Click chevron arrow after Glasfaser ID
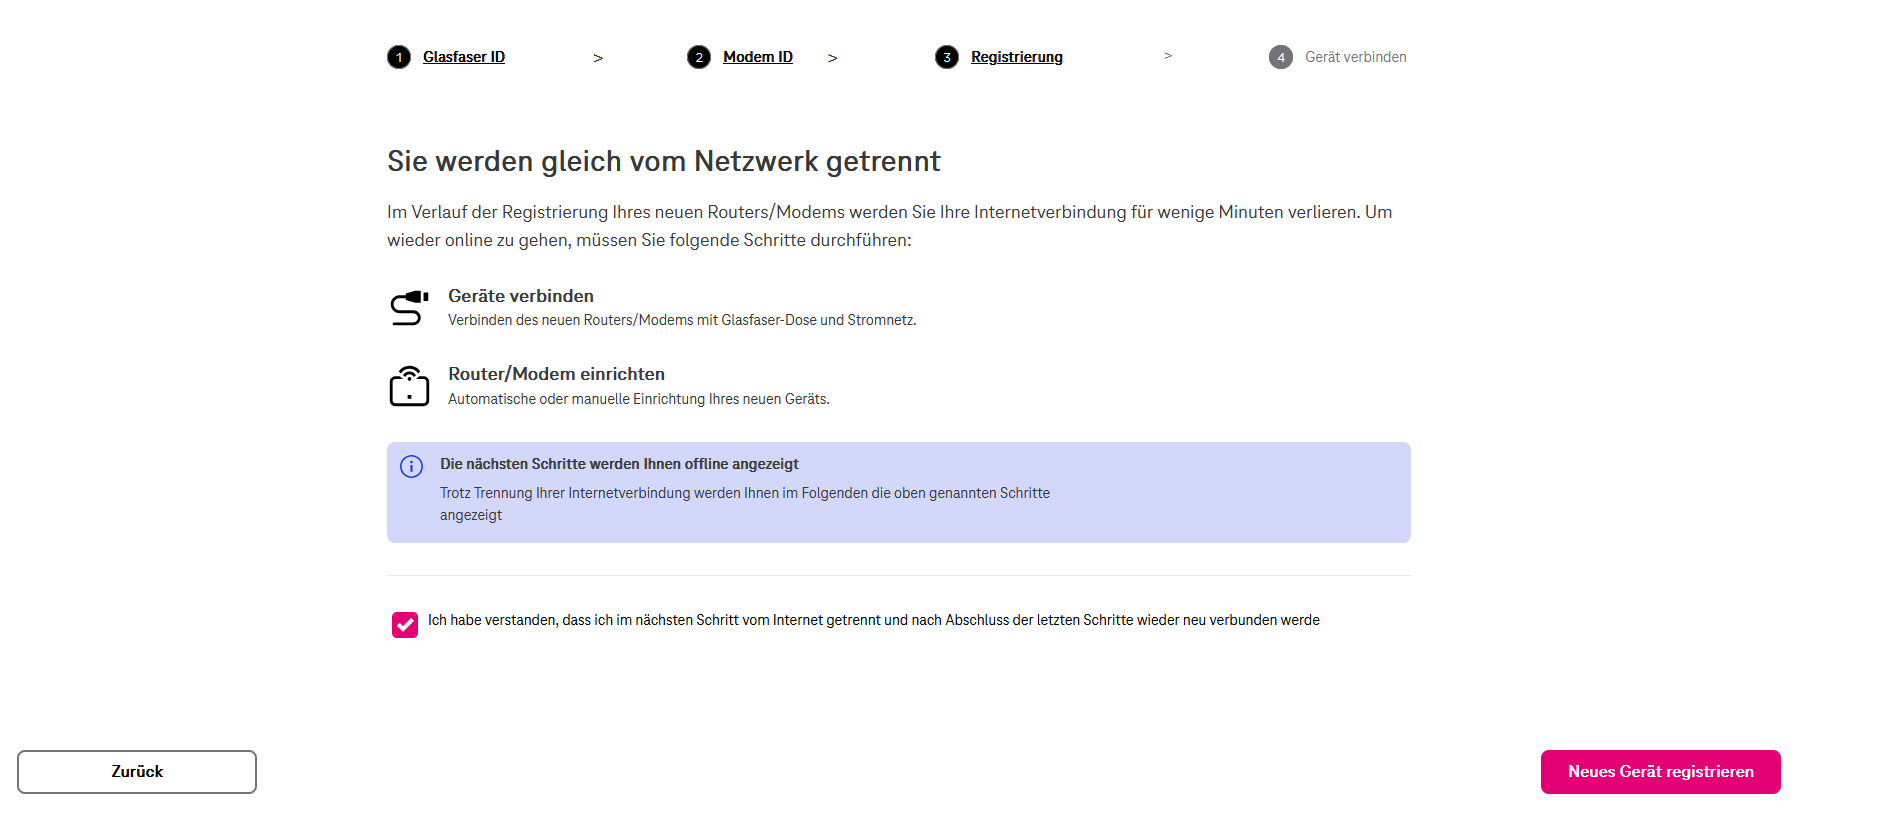This screenshot has height=833, width=1890. tap(598, 58)
